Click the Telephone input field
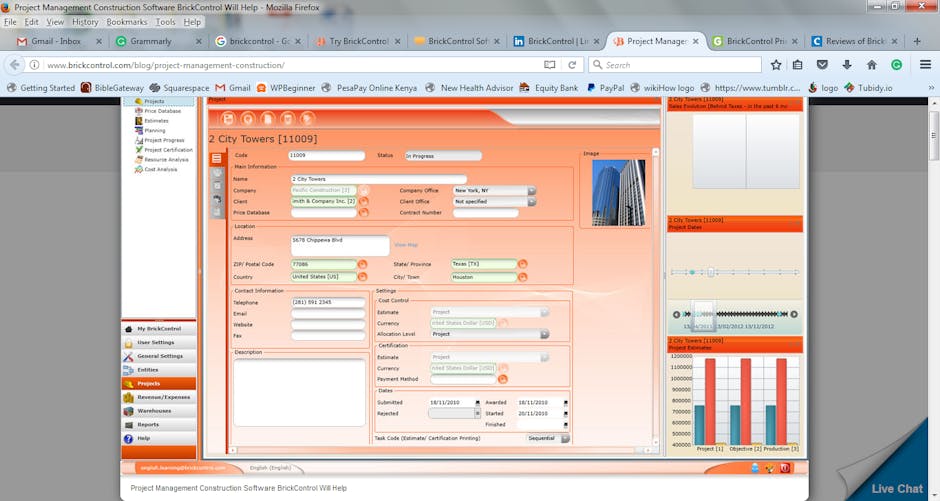The height and width of the screenshot is (501, 940). click(328, 303)
